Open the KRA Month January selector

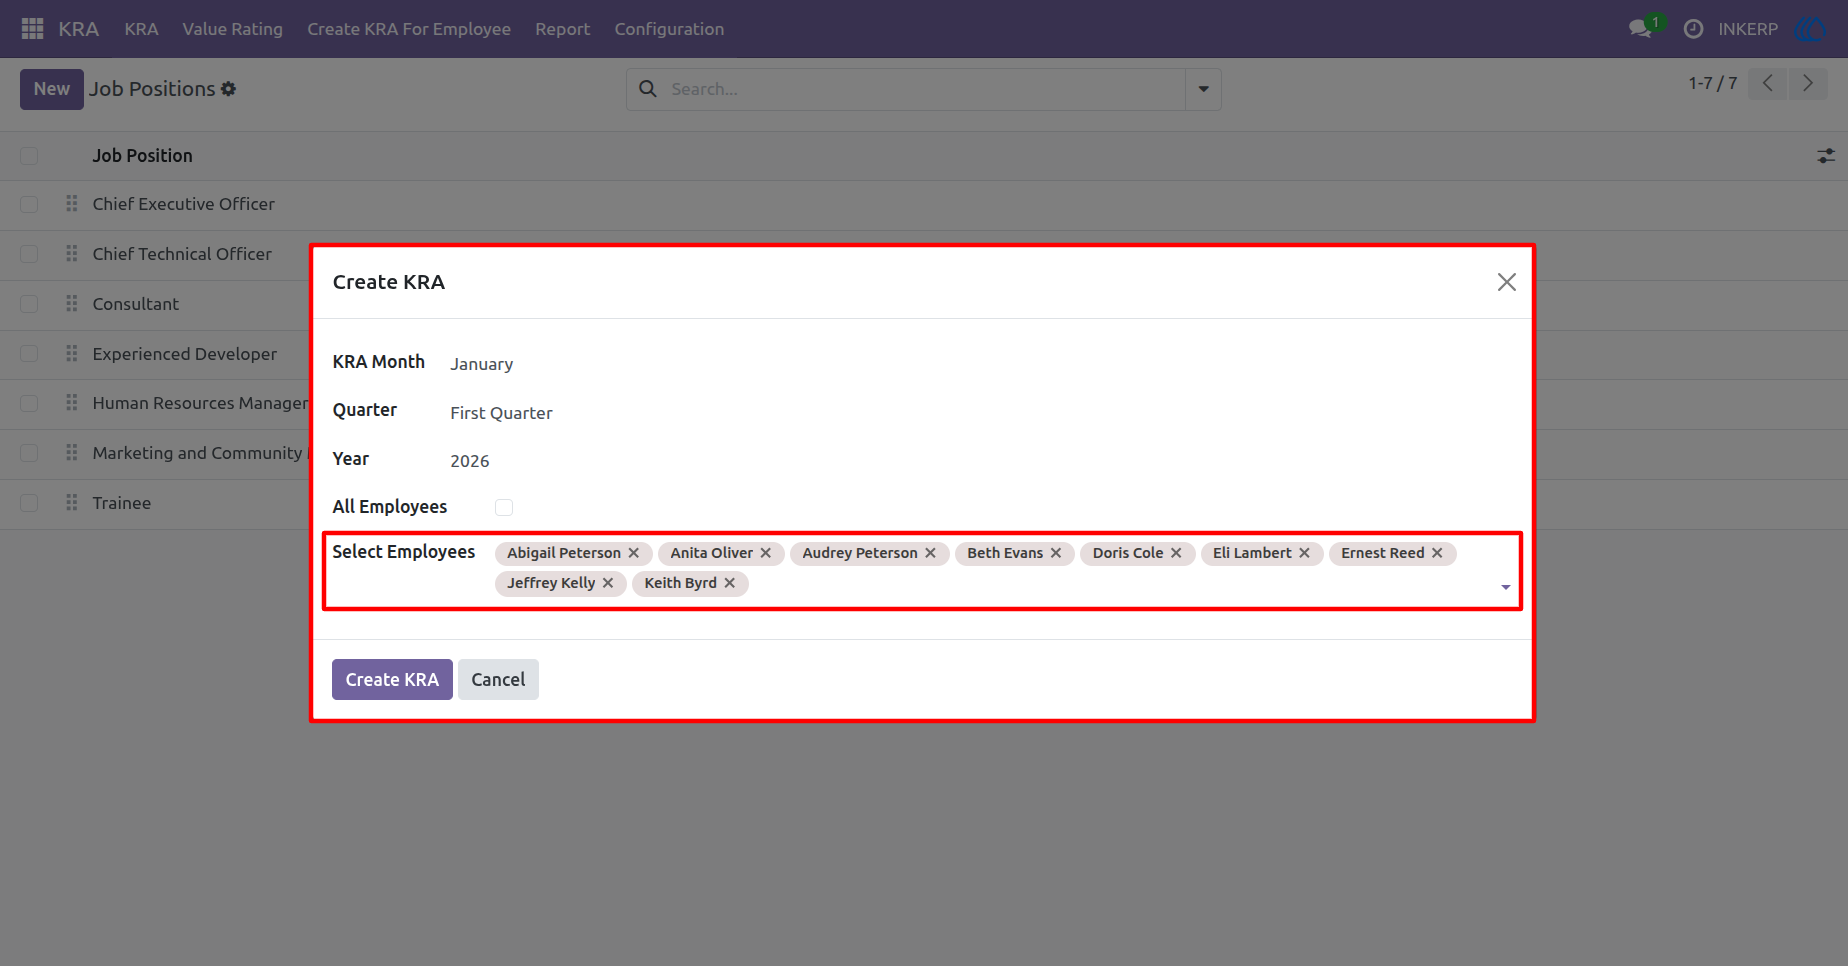pyautogui.click(x=481, y=364)
